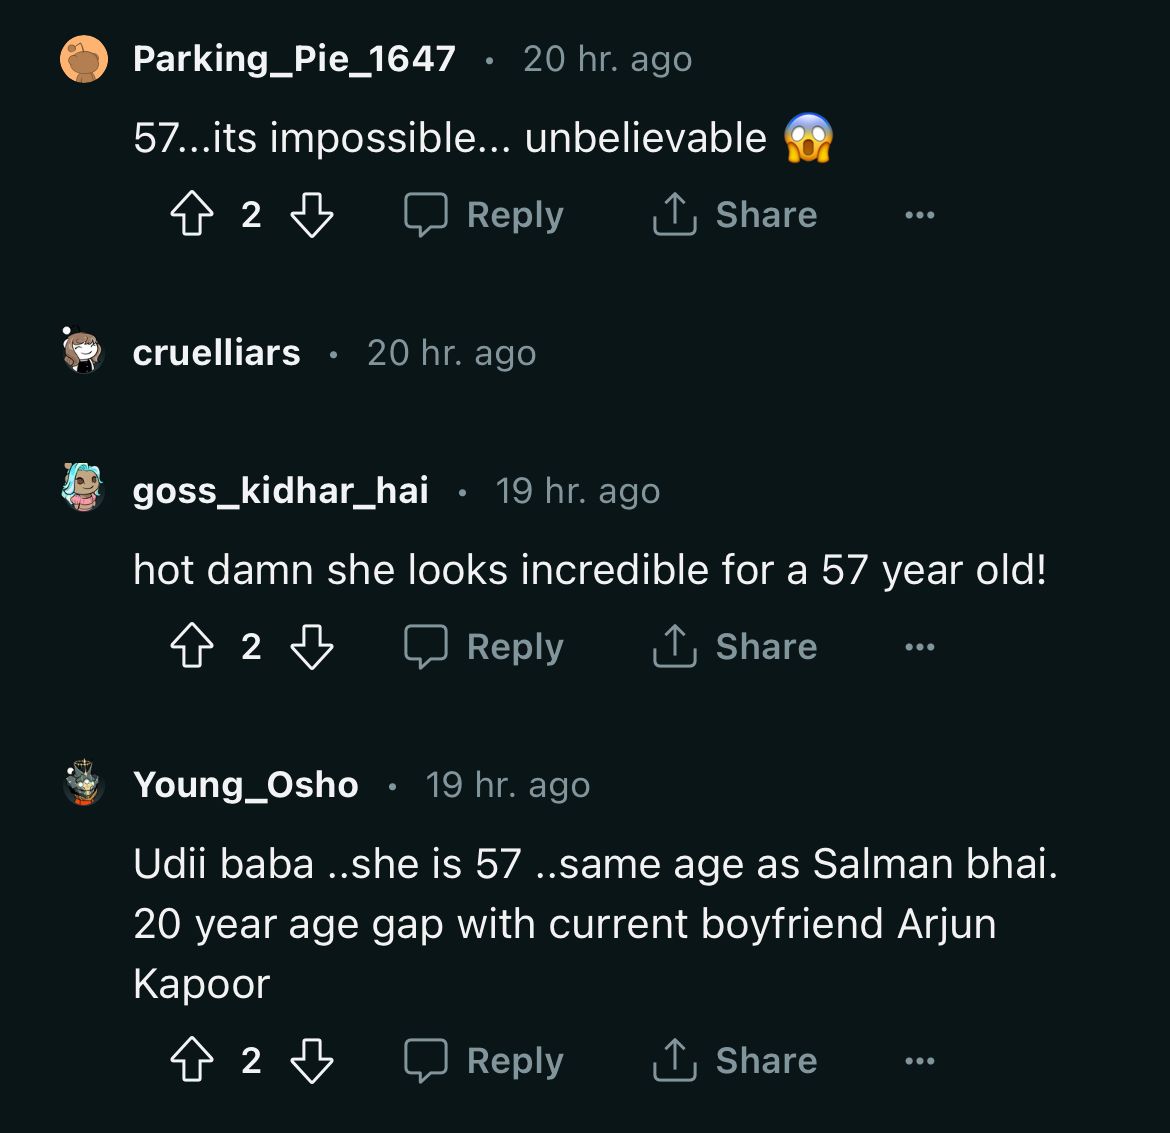Image resolution: width=1170 pixels, height=1133 pixels.
Task: Upvote Young_Osho's comment
Action: coord(192,1061)
